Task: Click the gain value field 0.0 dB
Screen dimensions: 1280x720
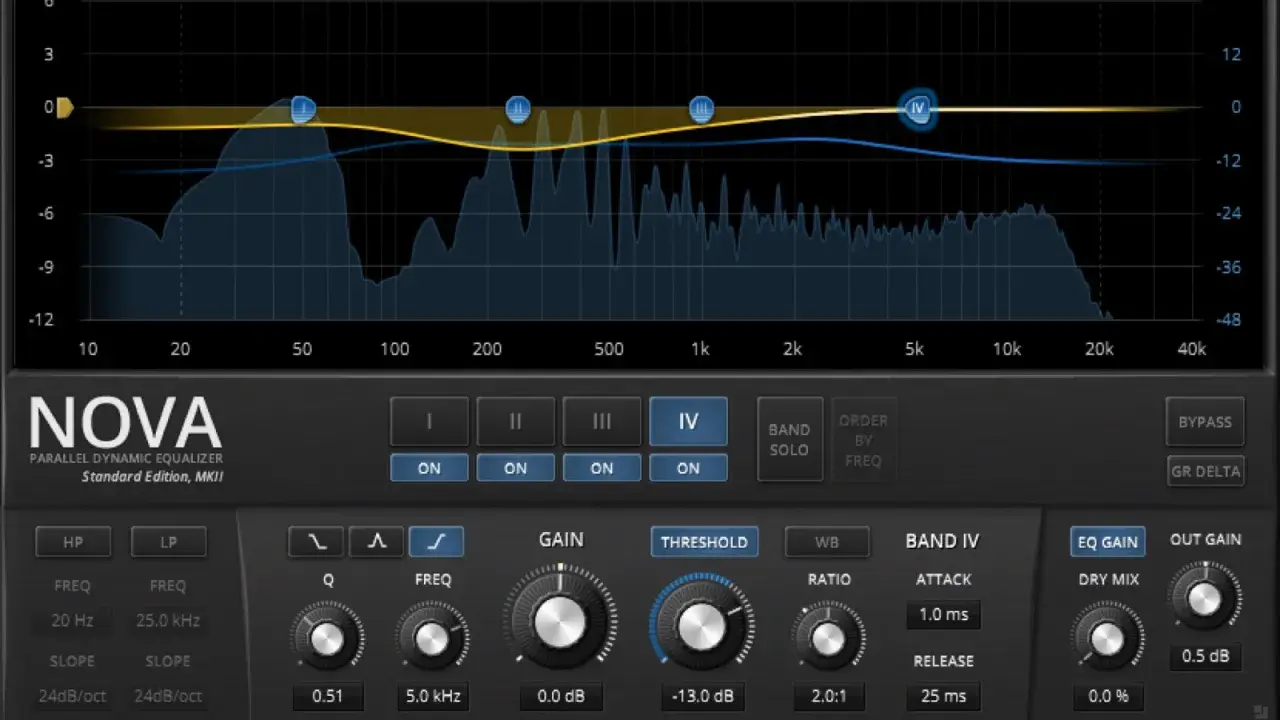Action: point(560,696)
